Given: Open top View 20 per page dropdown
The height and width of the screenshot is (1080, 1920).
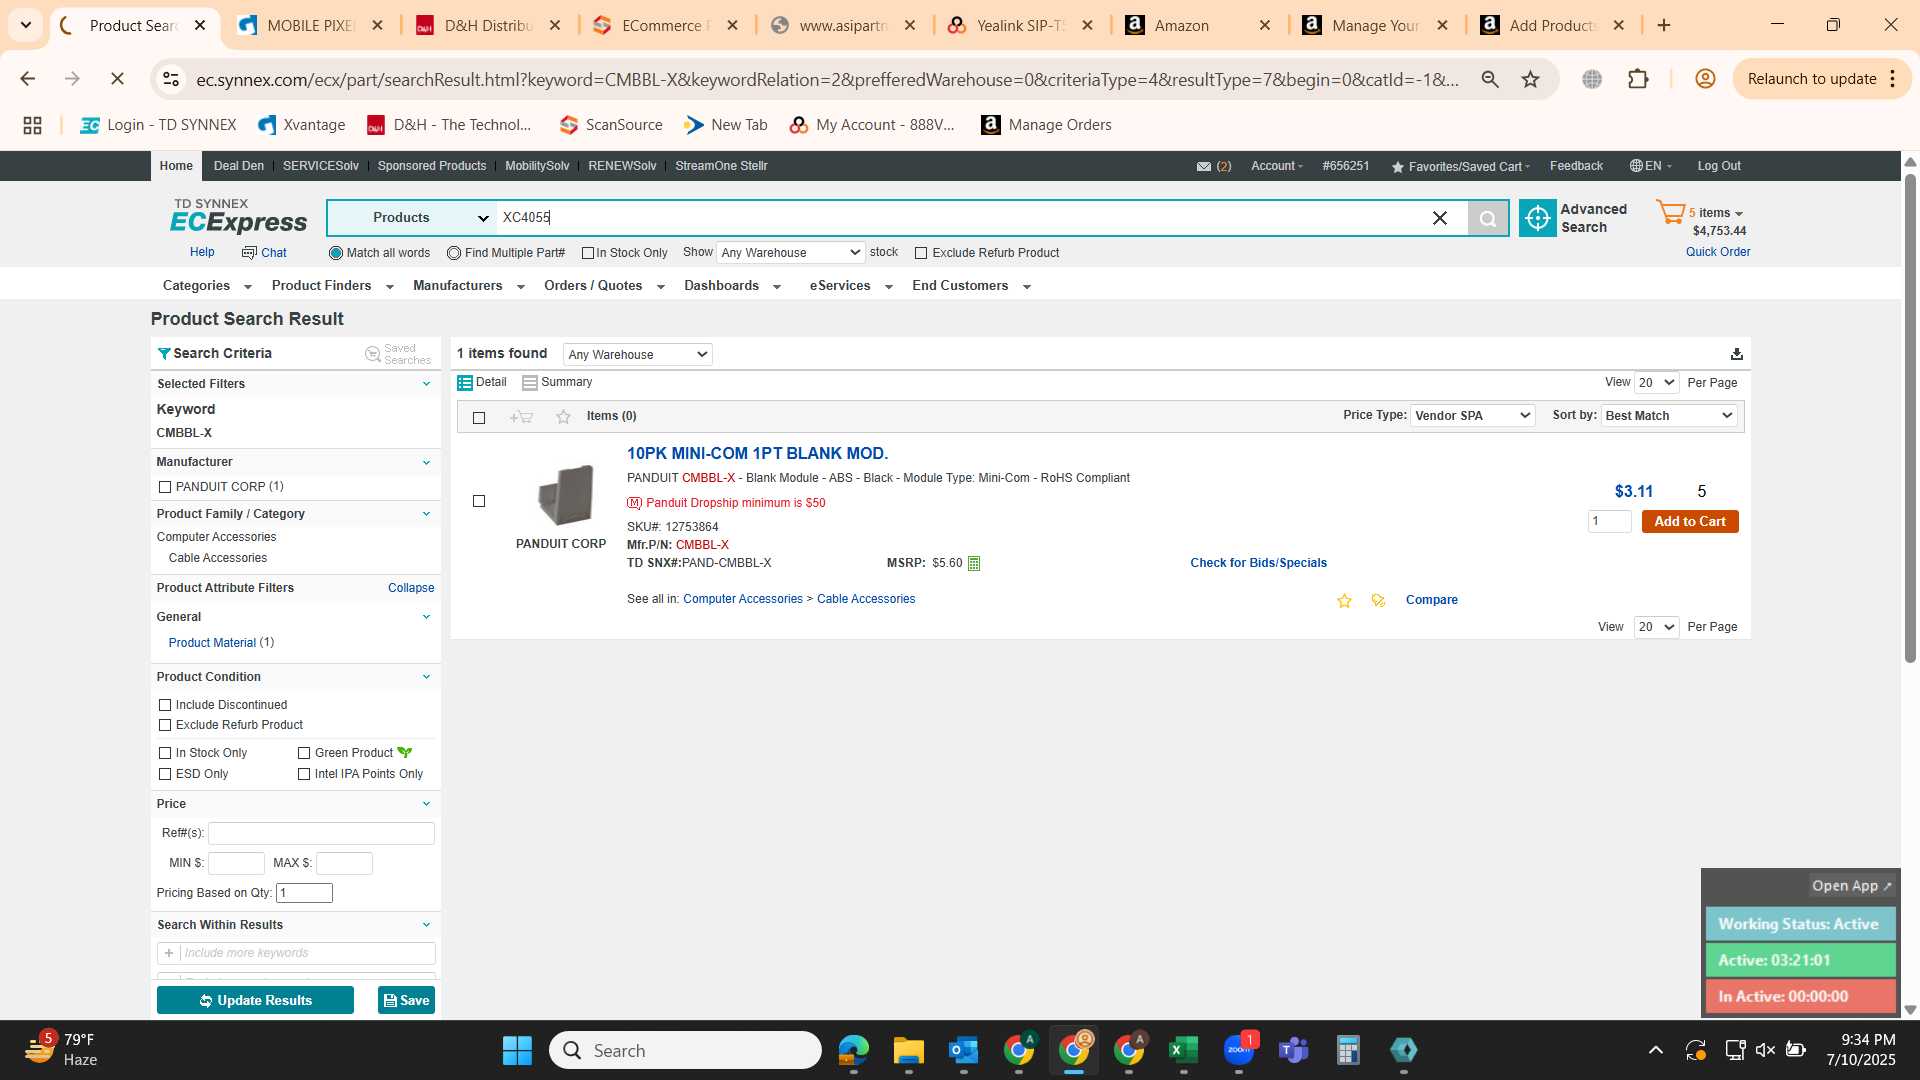Looking at the screenshot, I should coord(1656,383).
